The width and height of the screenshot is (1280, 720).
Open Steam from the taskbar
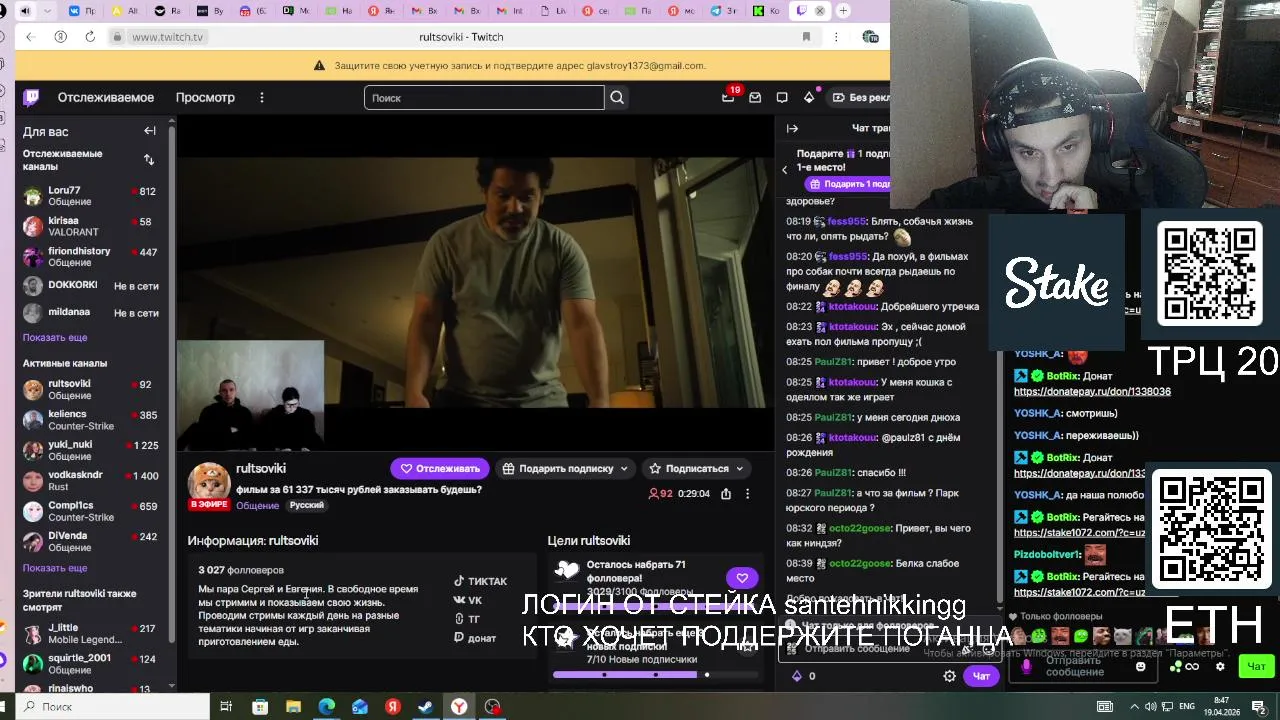click(x=425, y=707)
